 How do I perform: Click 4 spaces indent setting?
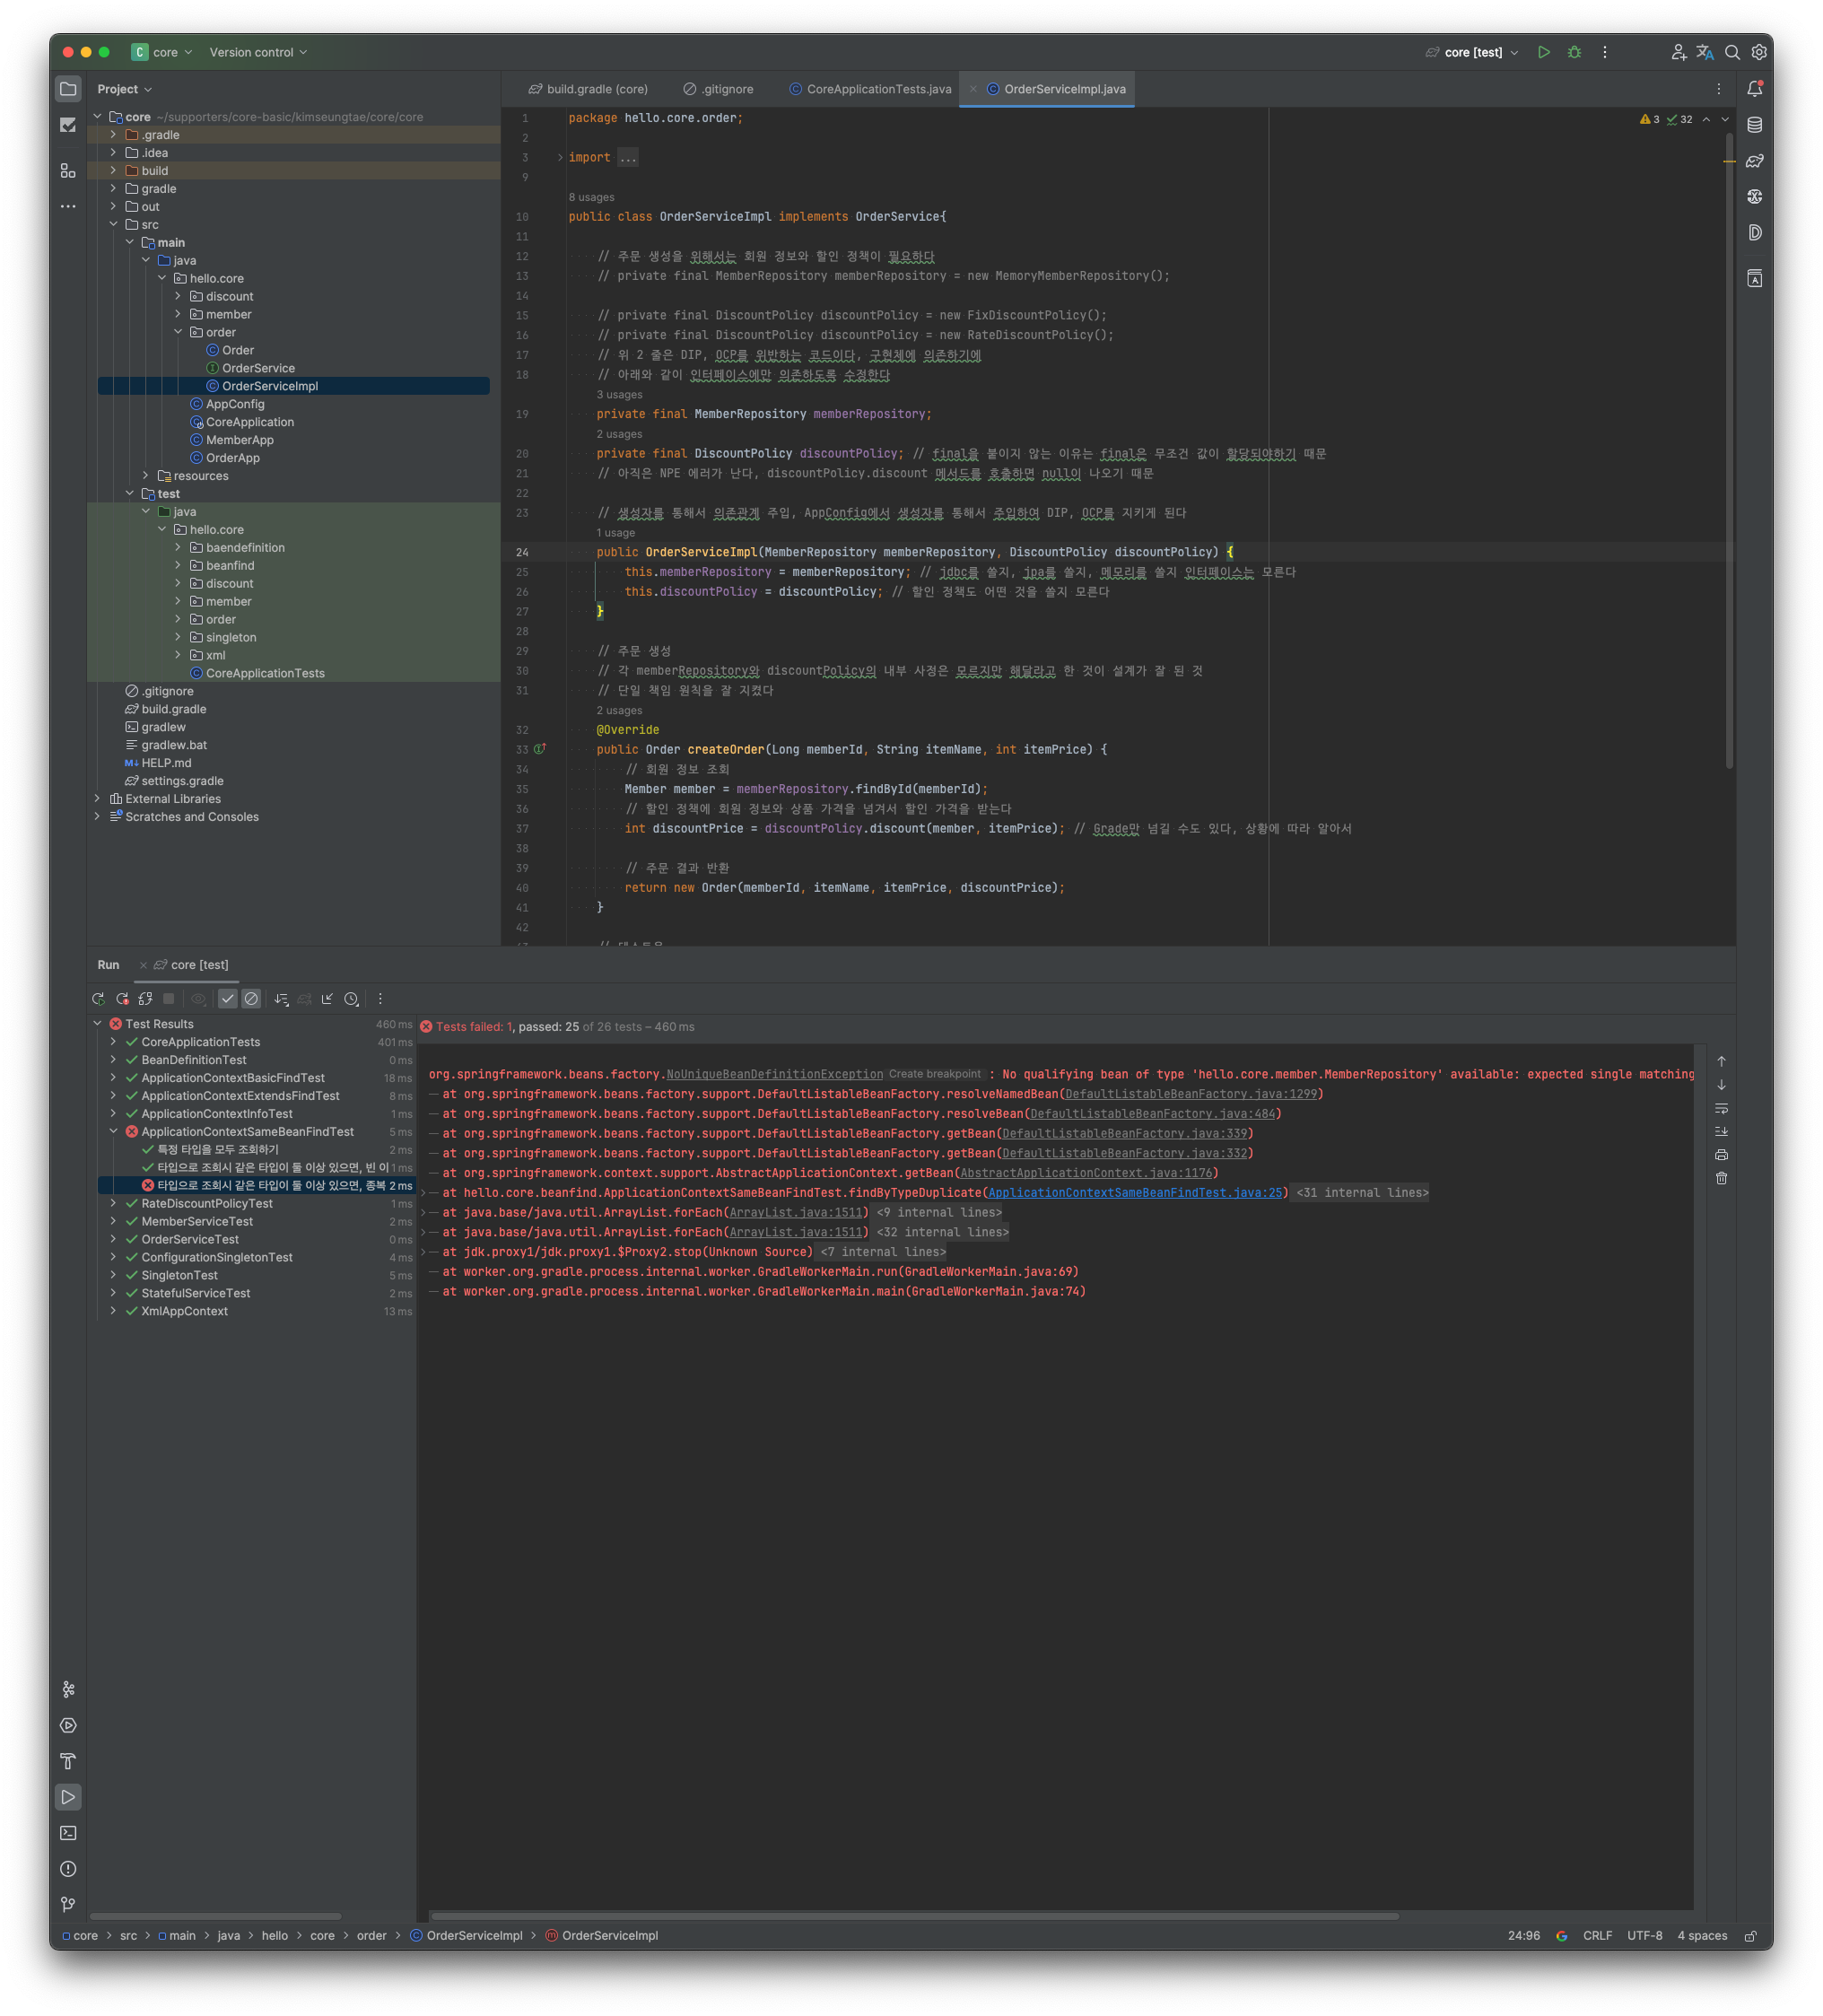pos(1702,1936)
